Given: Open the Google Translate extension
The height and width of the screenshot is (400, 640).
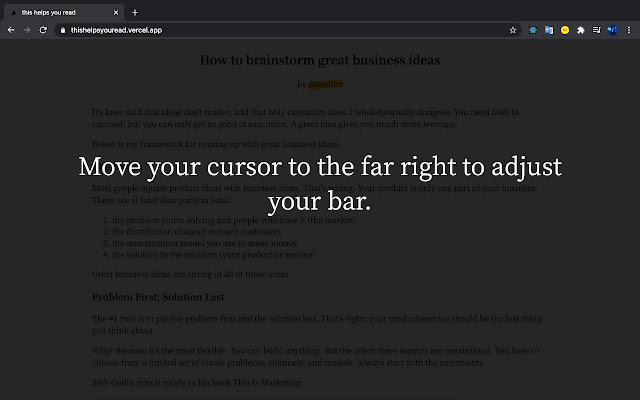Looking at the screenshot, I should click(x=549, y=30).
